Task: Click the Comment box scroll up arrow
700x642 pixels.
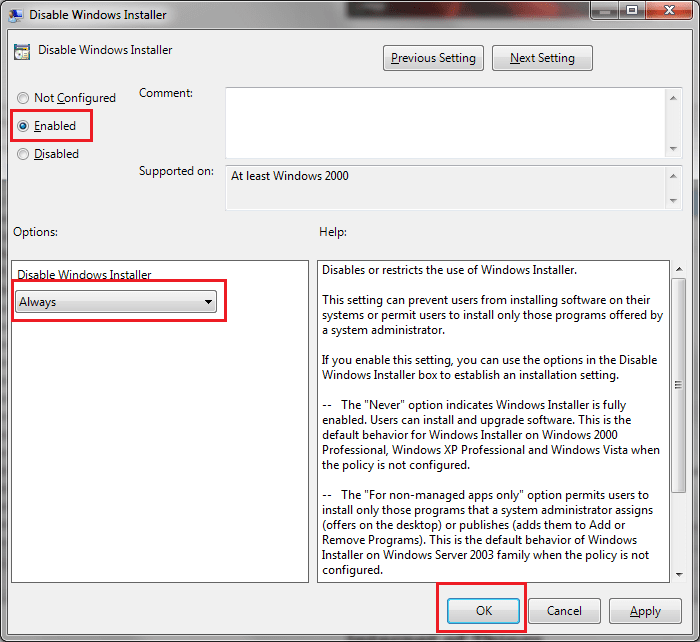Action: pyautogui.click(x=673, y=98)
